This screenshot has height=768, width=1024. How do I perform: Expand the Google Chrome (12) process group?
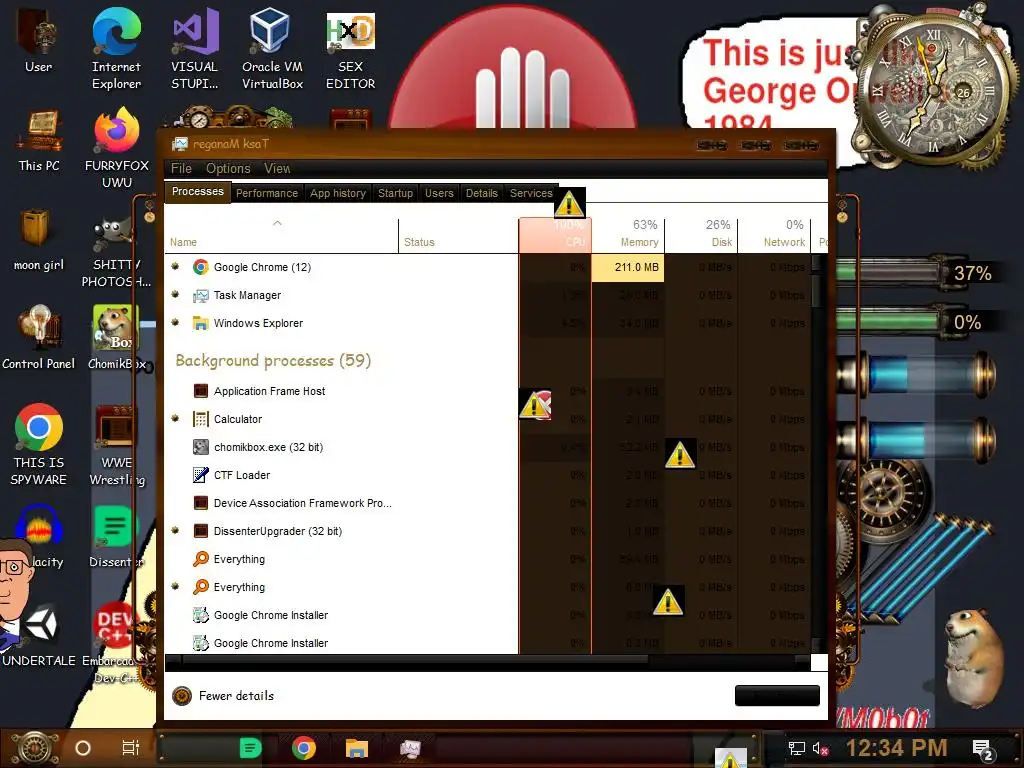175,266
